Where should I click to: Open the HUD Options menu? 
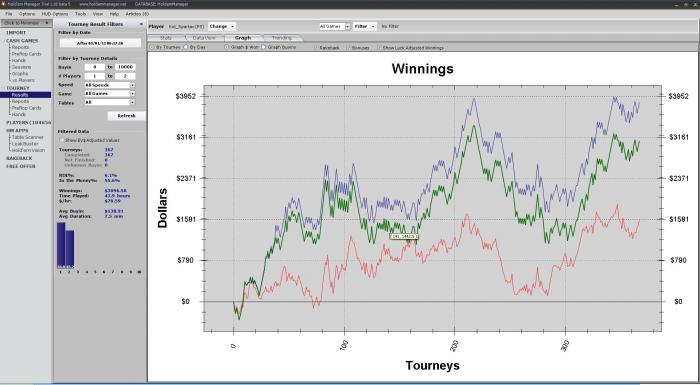(54, 14)
